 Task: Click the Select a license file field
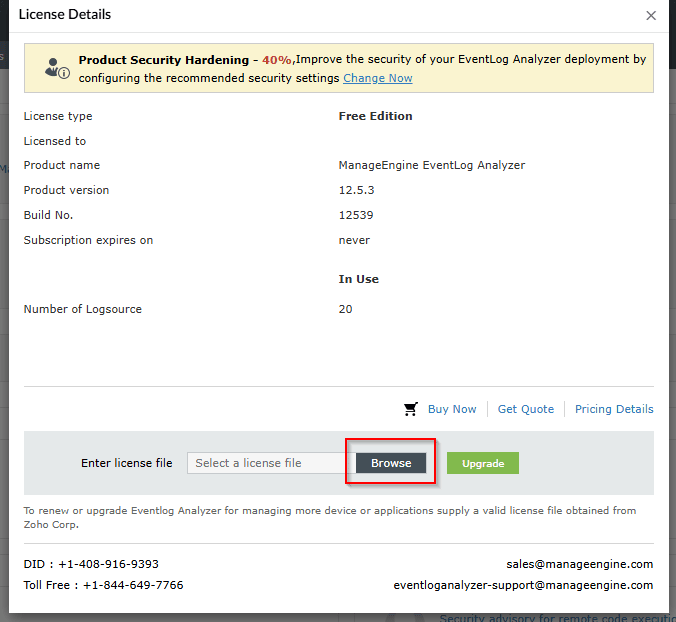click(x=270, y=463)
